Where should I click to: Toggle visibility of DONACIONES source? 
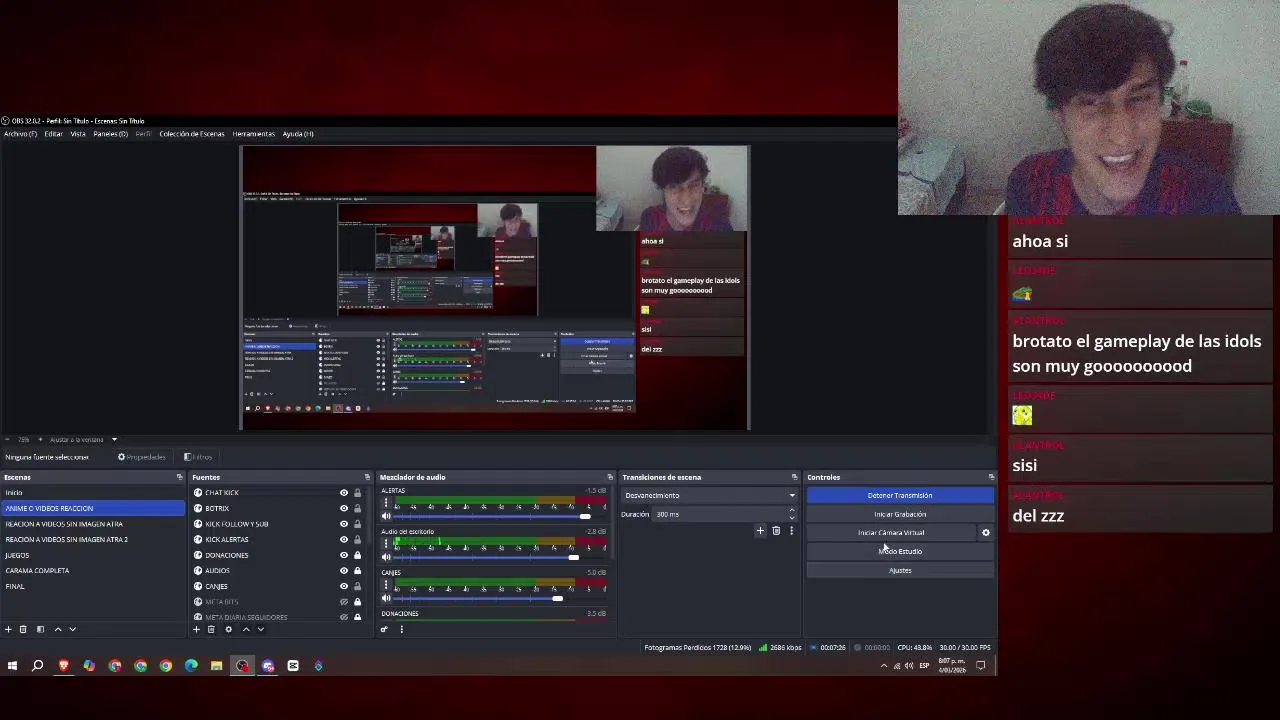[344, 555]
